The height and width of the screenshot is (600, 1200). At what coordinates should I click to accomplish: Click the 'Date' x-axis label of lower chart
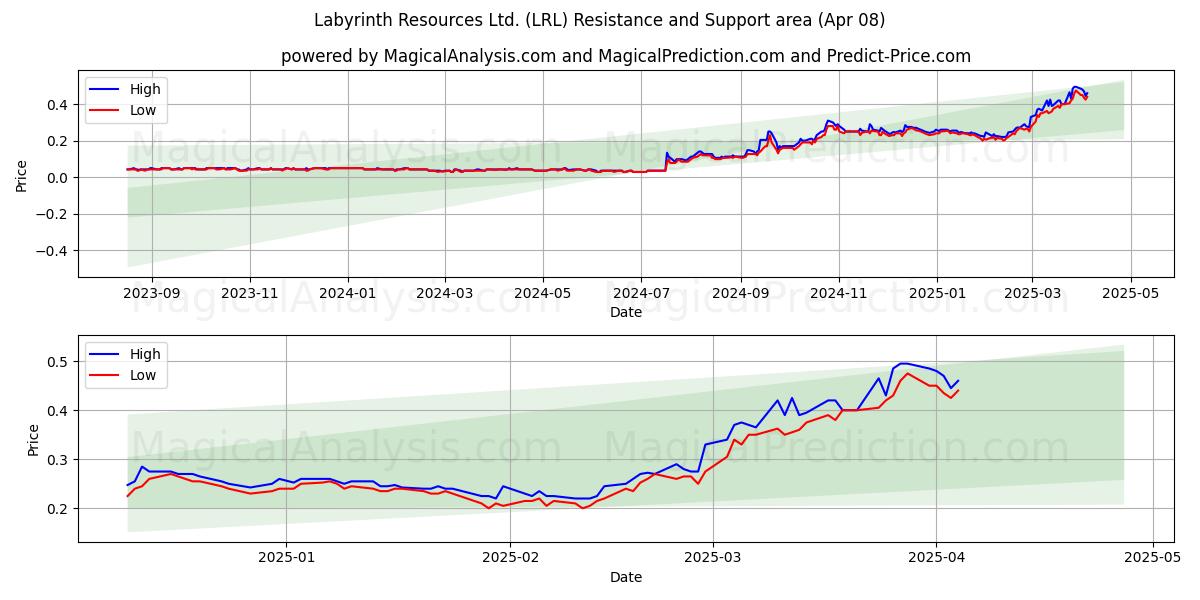[x=626, y=577]
